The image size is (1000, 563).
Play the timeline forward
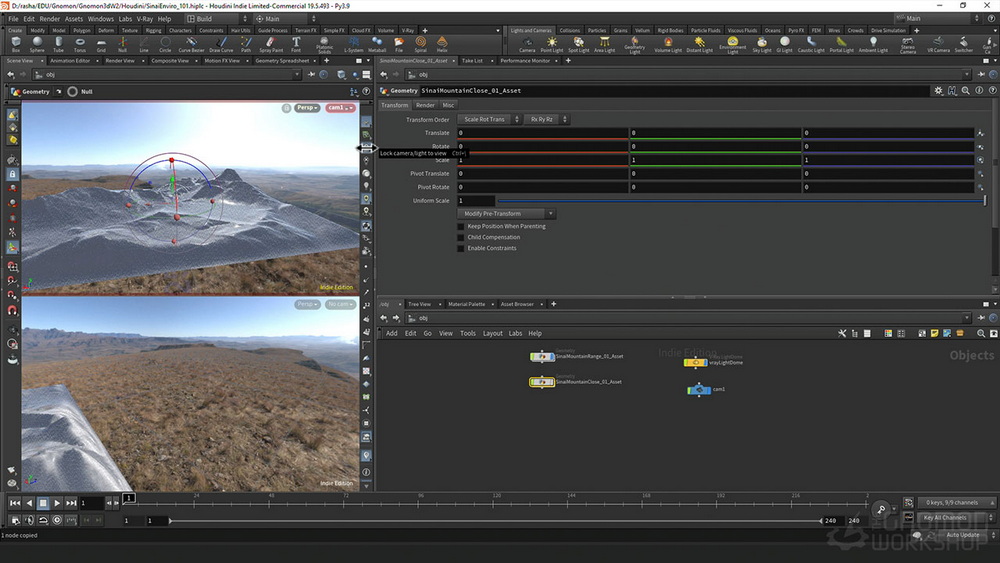click(57, 503)
